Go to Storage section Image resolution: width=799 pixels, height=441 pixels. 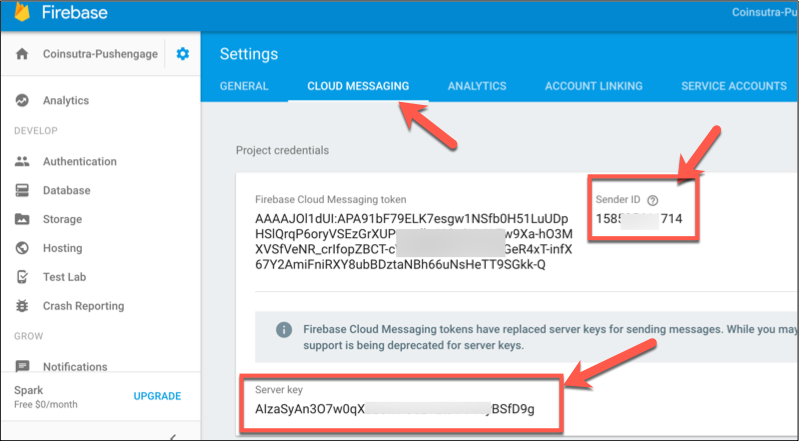point(62,219)
